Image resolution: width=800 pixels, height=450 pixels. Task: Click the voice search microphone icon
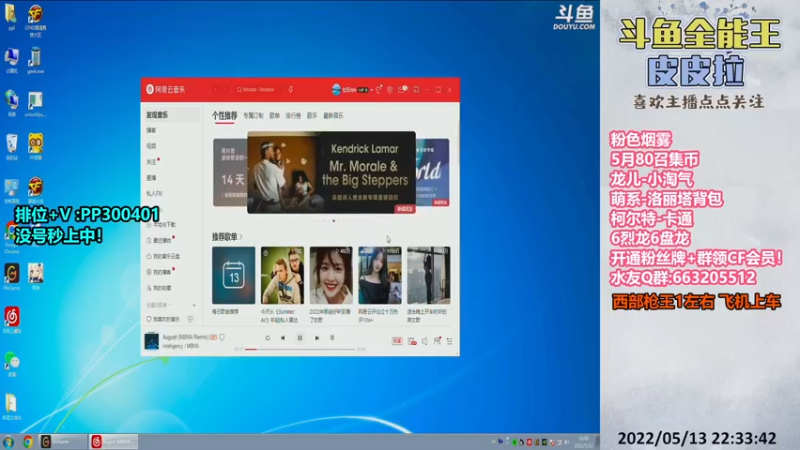click(x=290, y=90)
